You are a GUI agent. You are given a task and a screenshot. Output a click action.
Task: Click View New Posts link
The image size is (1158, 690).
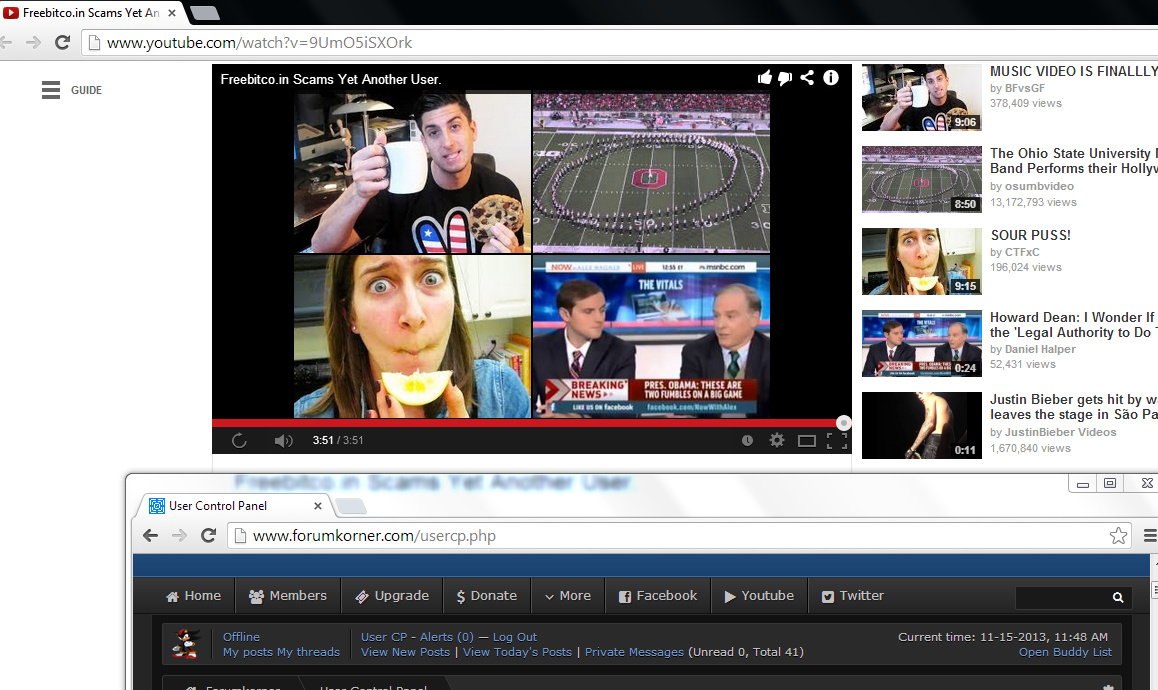click(x=405, y=652)
